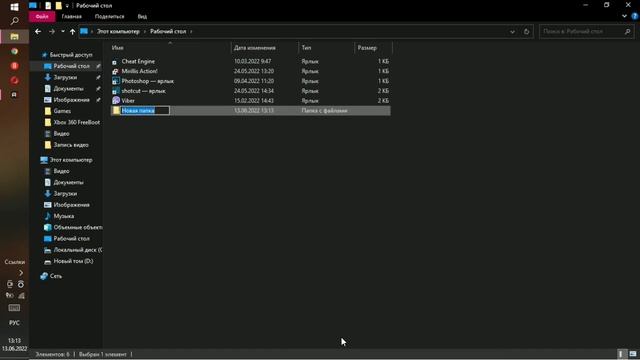Open touch keyboard tray icon

[x=14, y=308]
